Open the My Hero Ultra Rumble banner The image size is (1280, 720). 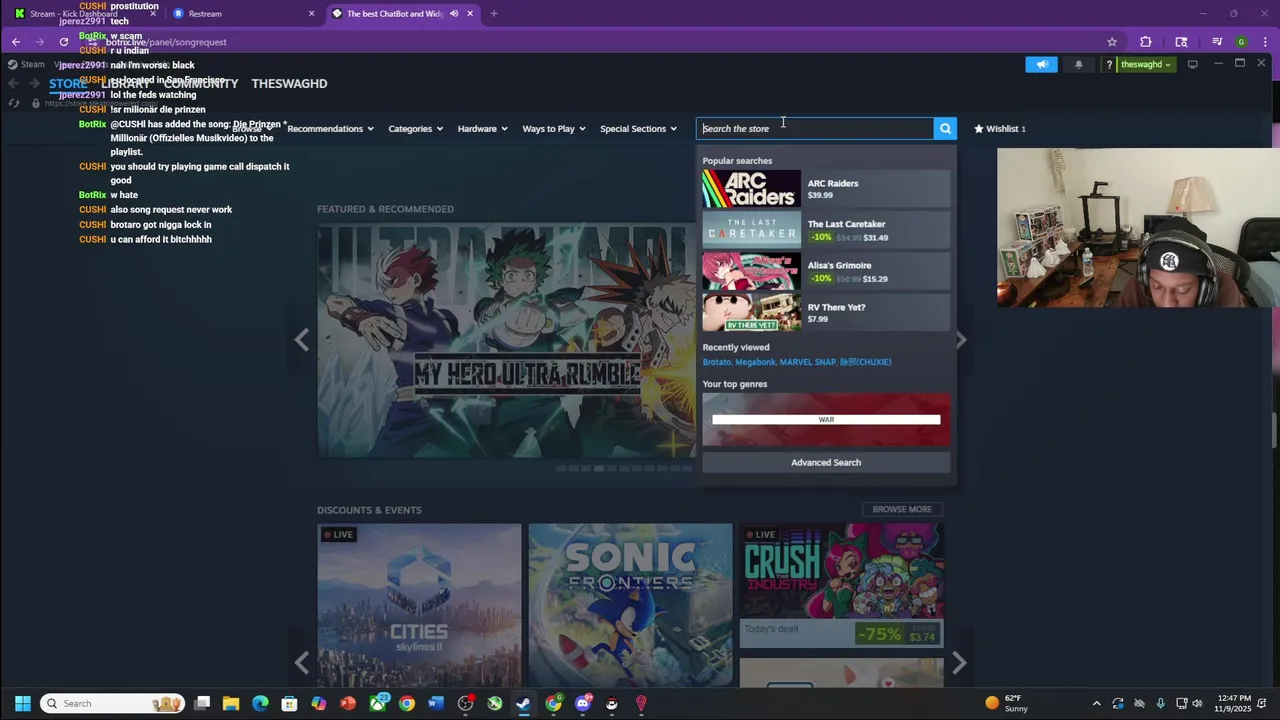click(505, 341)
